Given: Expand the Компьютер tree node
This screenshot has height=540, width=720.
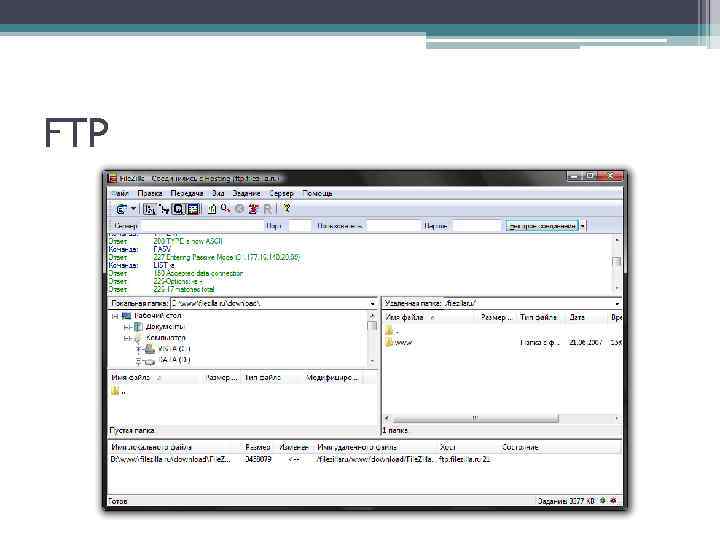Looking at the screenshot, I should [127, 338].
